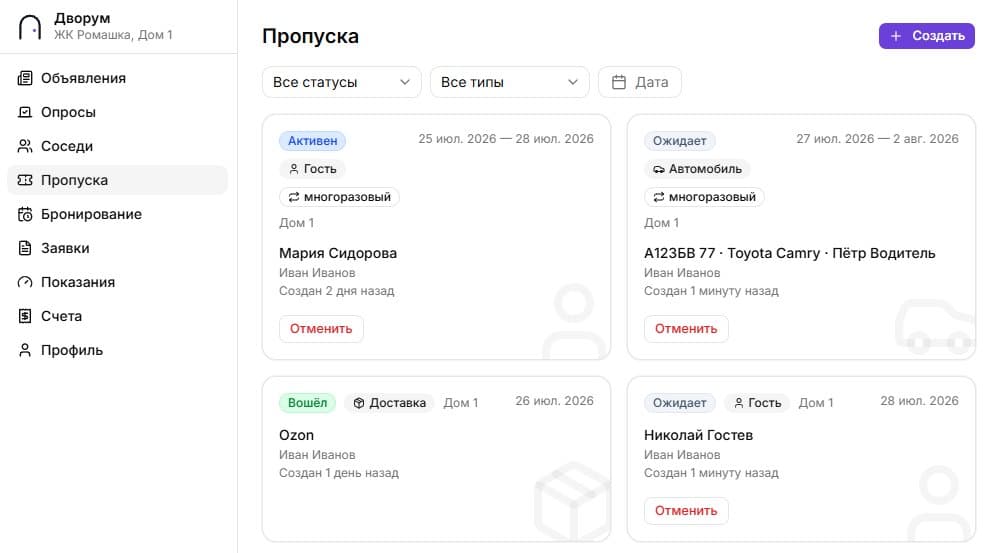Click car icon in the Автомобиль tag
This screenshot has height=553, width=994.
659,169
